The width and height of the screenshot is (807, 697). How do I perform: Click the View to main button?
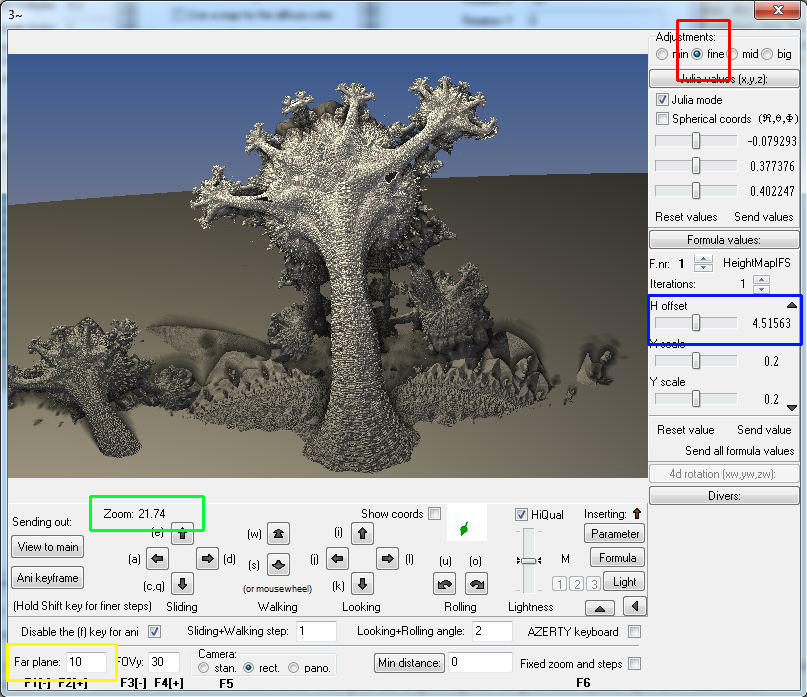tap(47, 547)
